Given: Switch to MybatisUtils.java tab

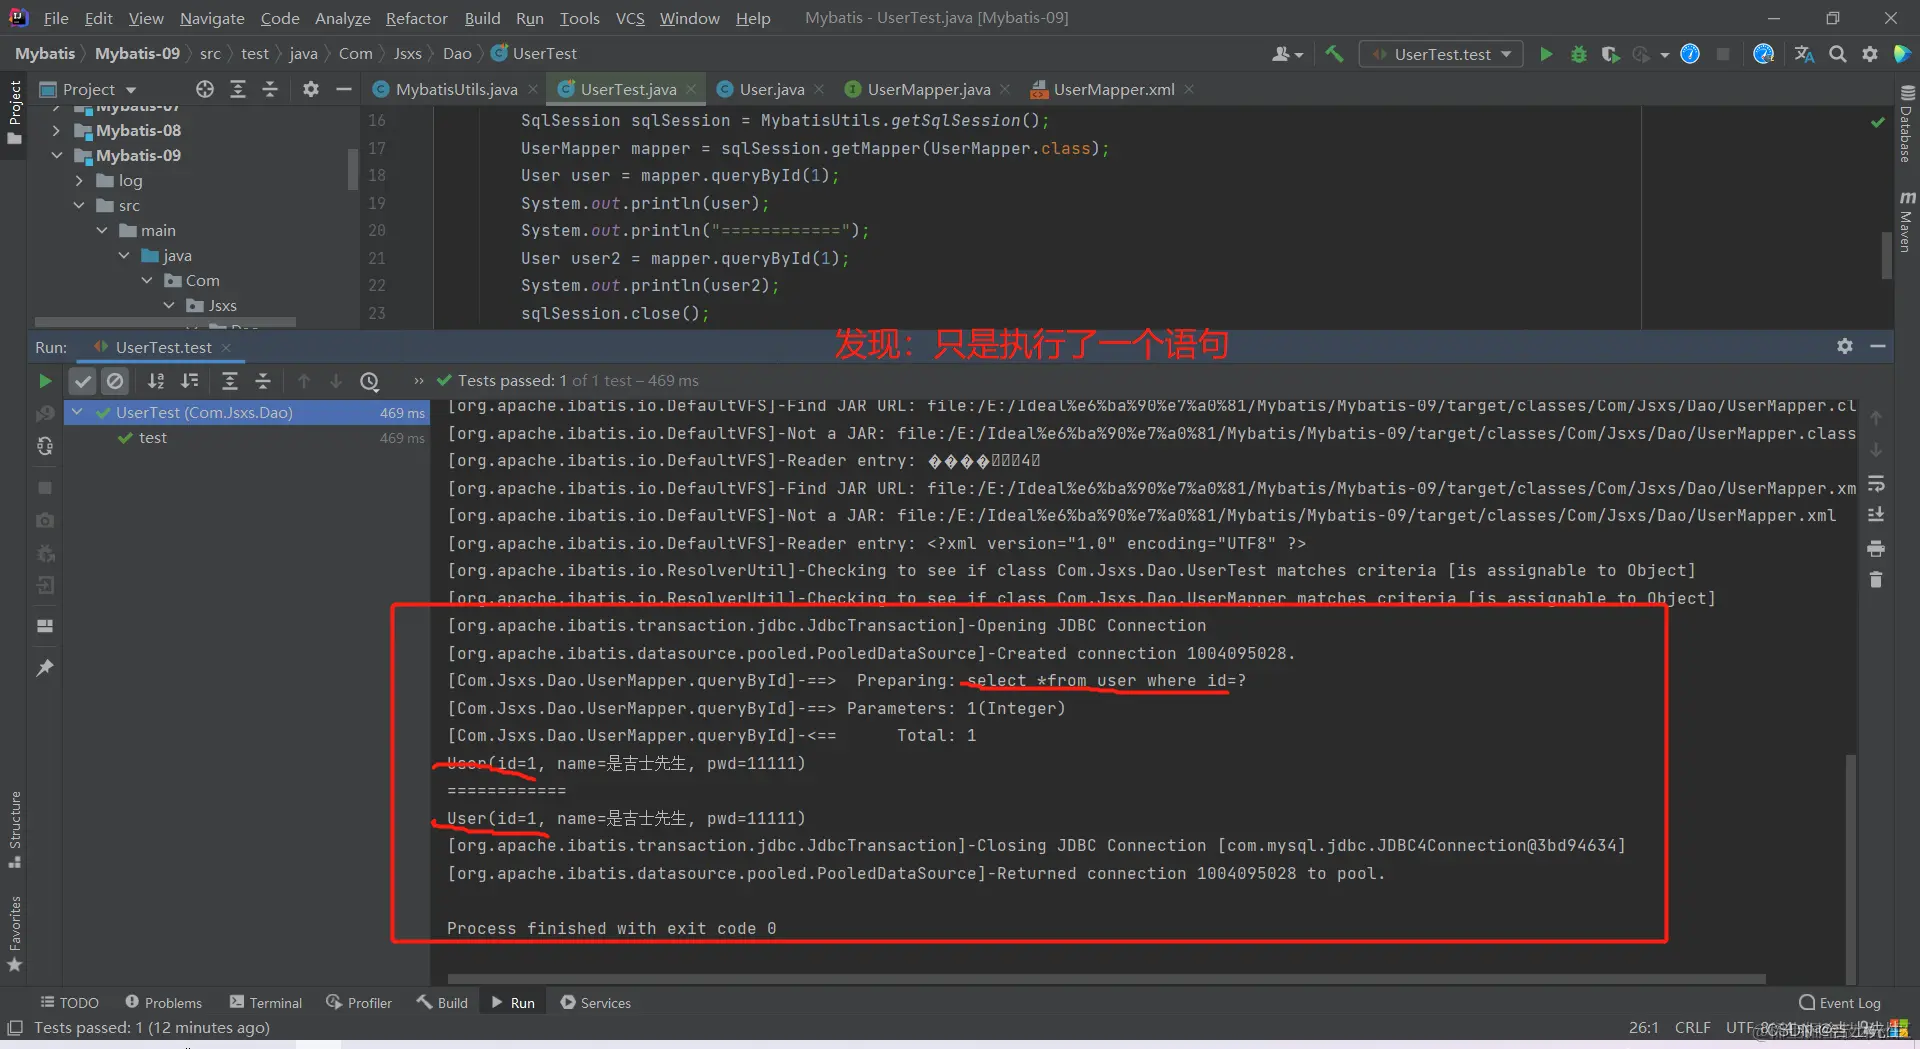Looking at the screenshot, I should click(x=456, y=89).
